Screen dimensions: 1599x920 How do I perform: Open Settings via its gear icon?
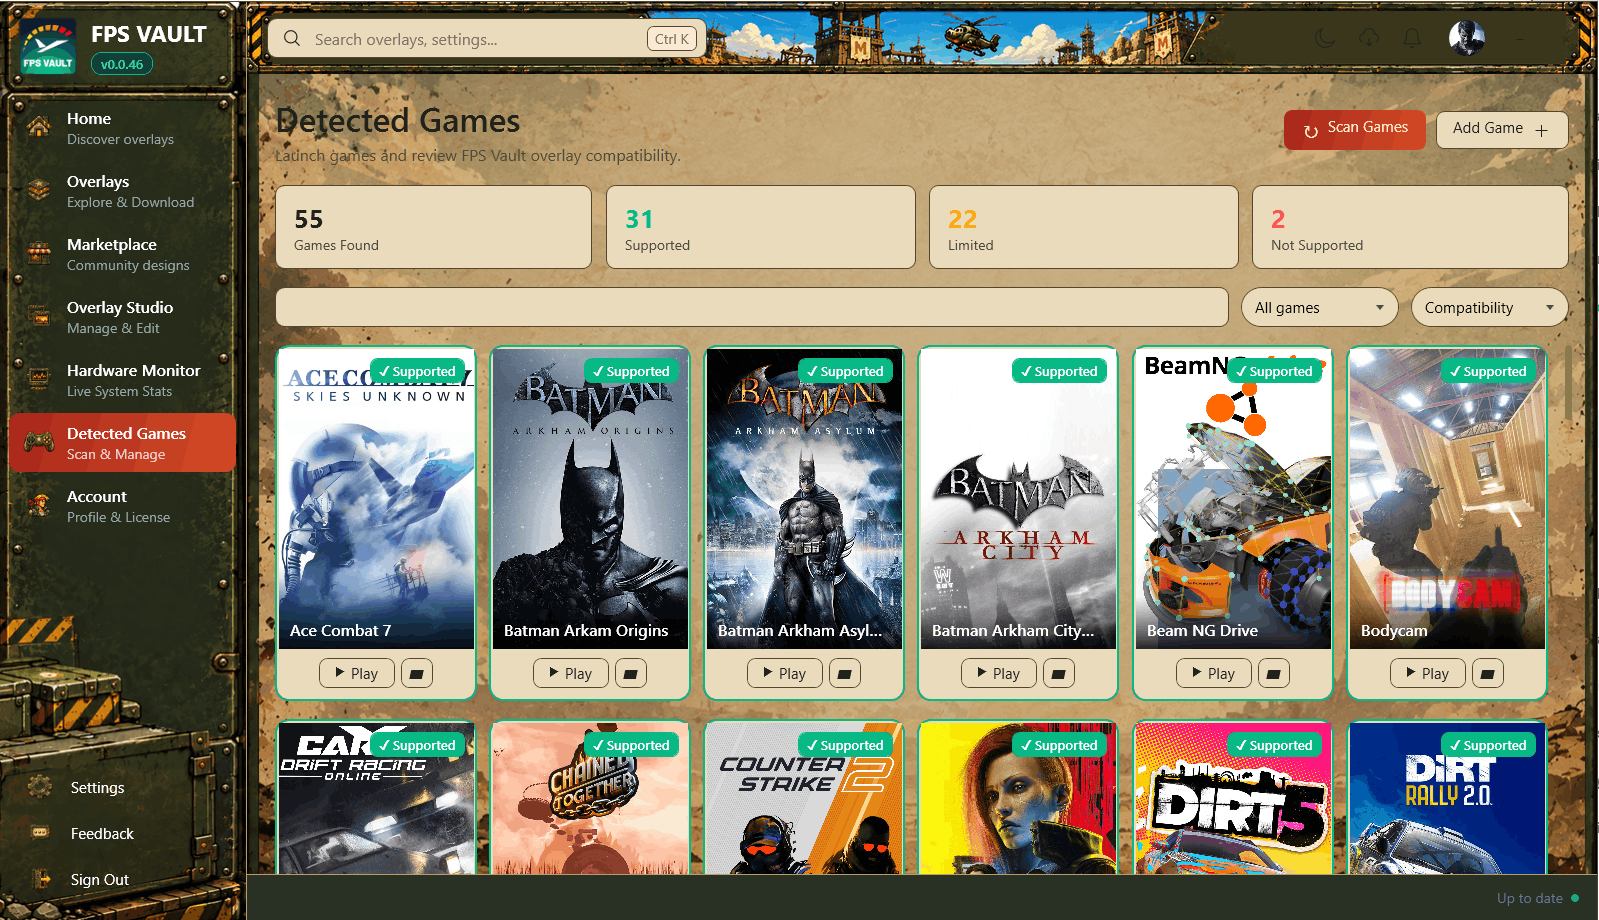coord(40,787)
